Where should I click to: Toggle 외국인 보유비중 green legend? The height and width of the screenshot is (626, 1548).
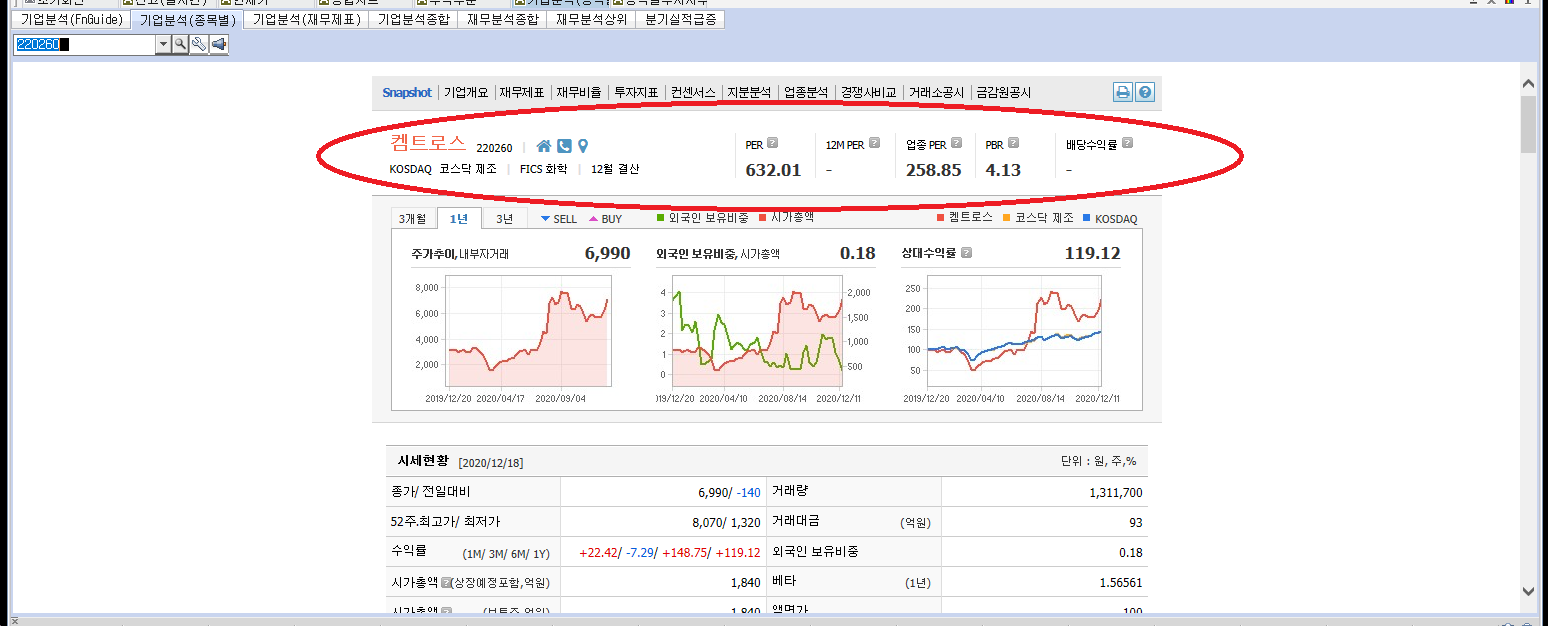(702, 218)
